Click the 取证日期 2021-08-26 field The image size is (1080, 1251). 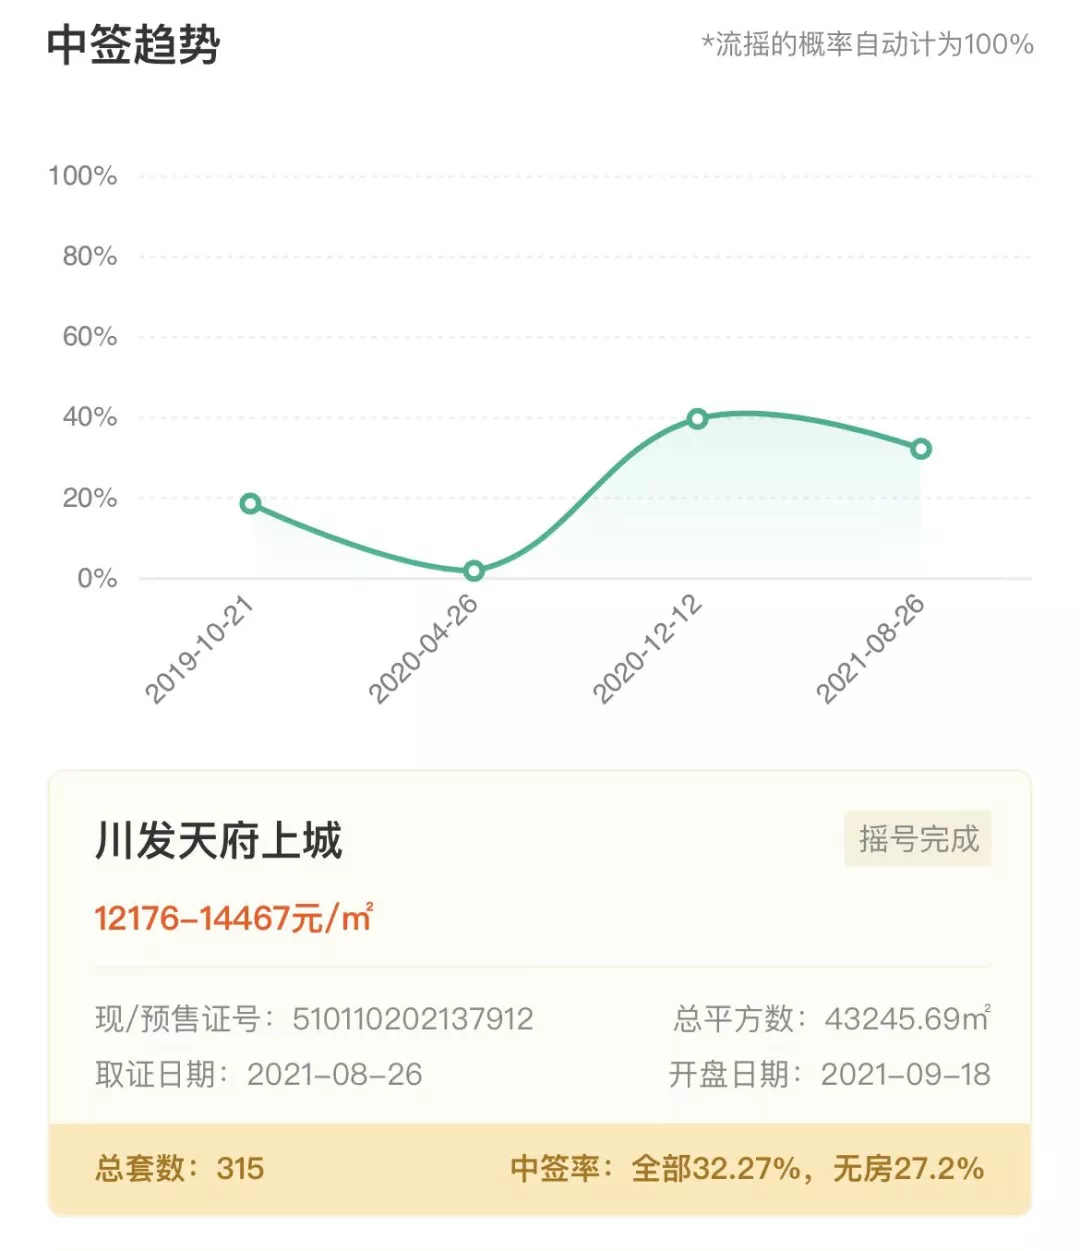[x=259, y=1074]
